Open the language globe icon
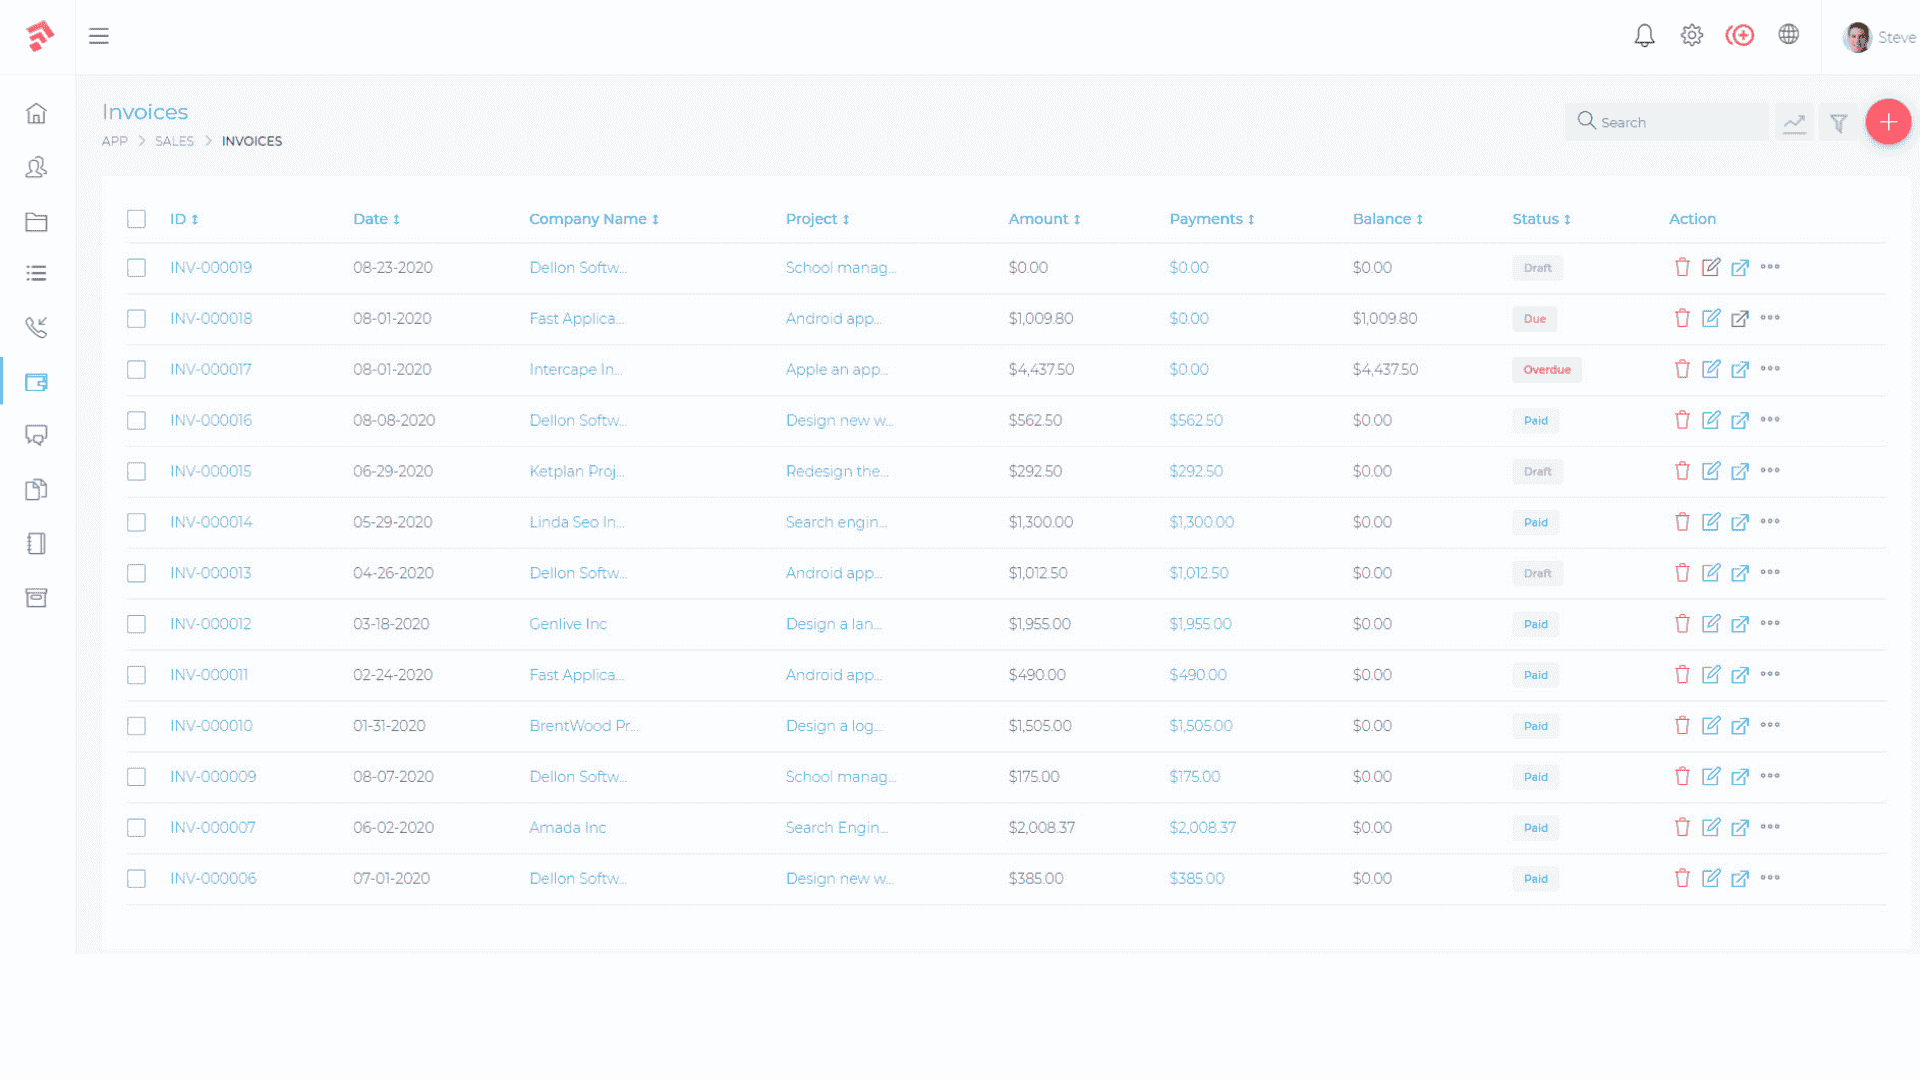 click(1789, 35)
